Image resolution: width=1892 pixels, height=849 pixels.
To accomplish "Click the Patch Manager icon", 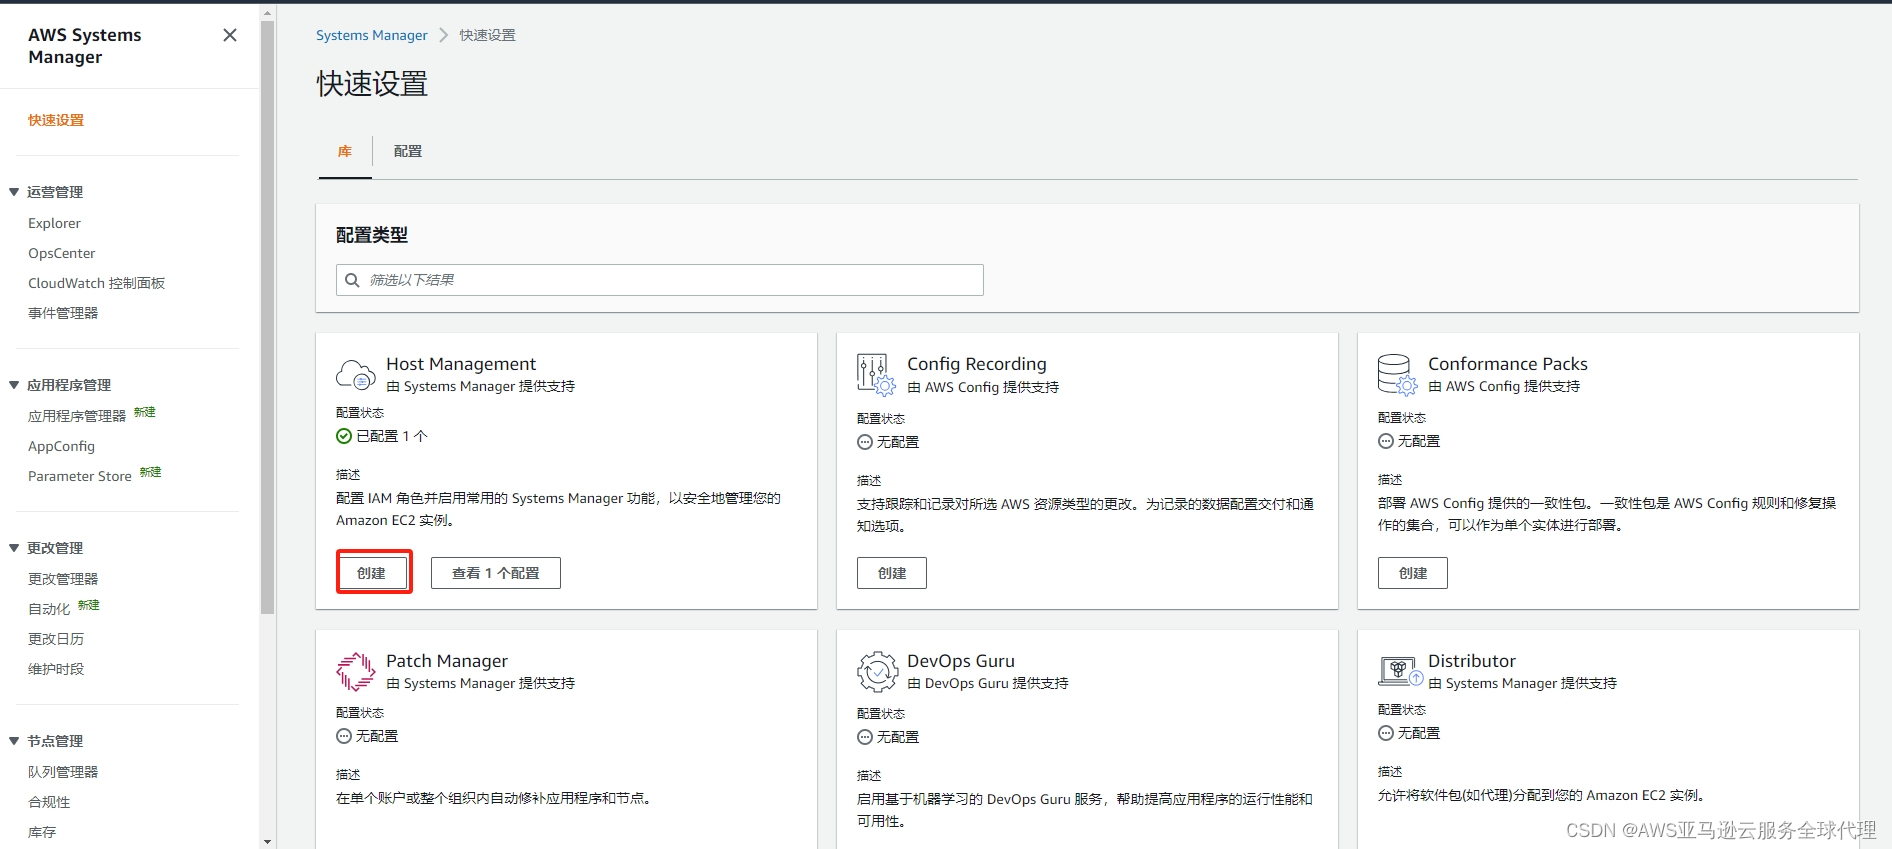I will [x=356, y=672].
